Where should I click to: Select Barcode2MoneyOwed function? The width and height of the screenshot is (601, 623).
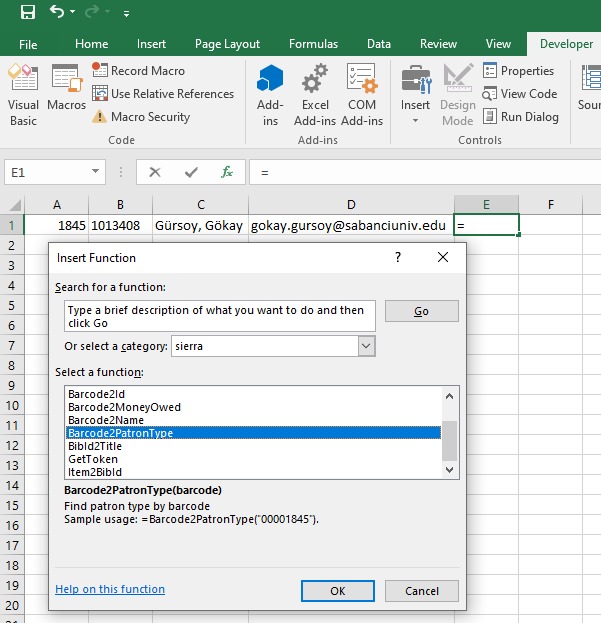[x=254, y=407]
